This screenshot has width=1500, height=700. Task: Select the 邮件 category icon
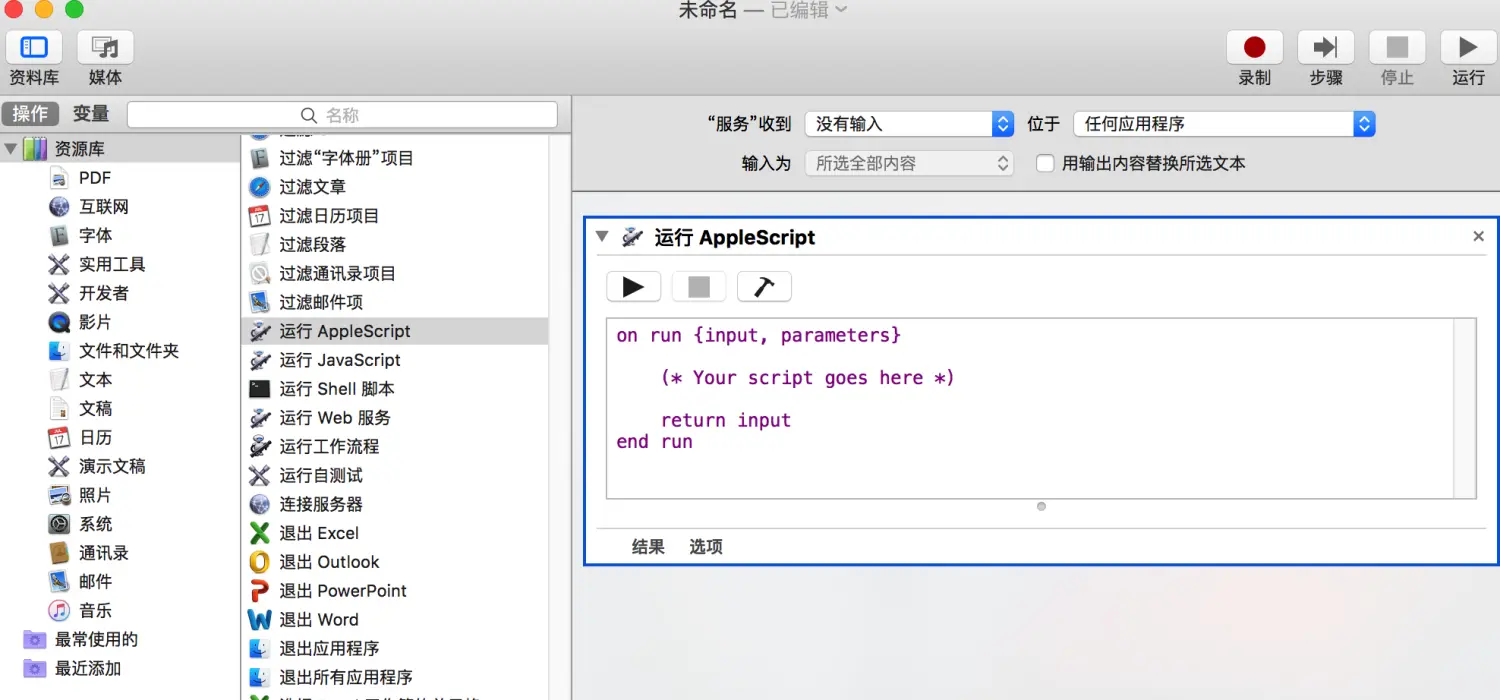click(x=59, y=582)
